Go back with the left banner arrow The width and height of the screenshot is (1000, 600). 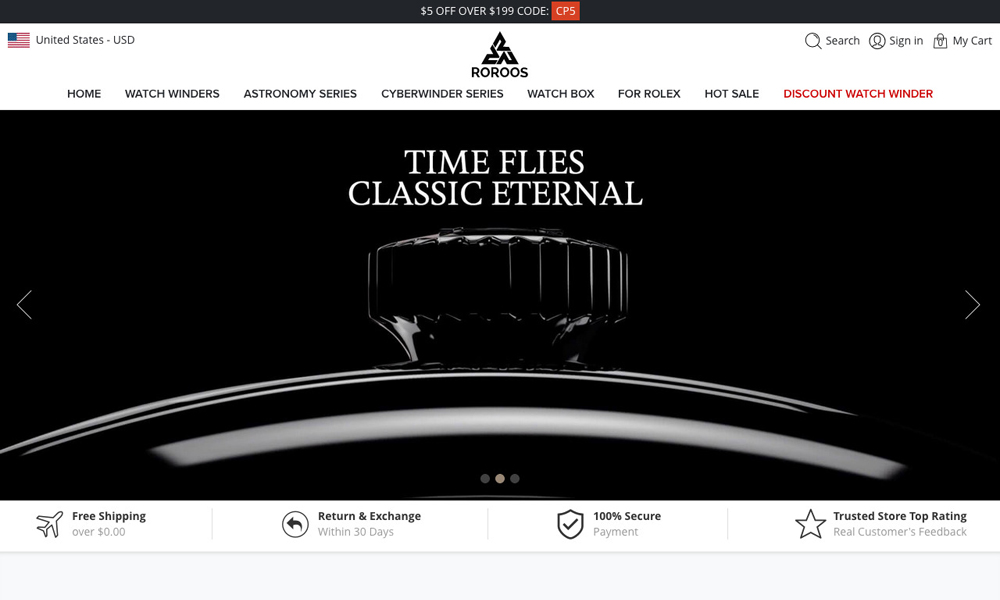24,305
